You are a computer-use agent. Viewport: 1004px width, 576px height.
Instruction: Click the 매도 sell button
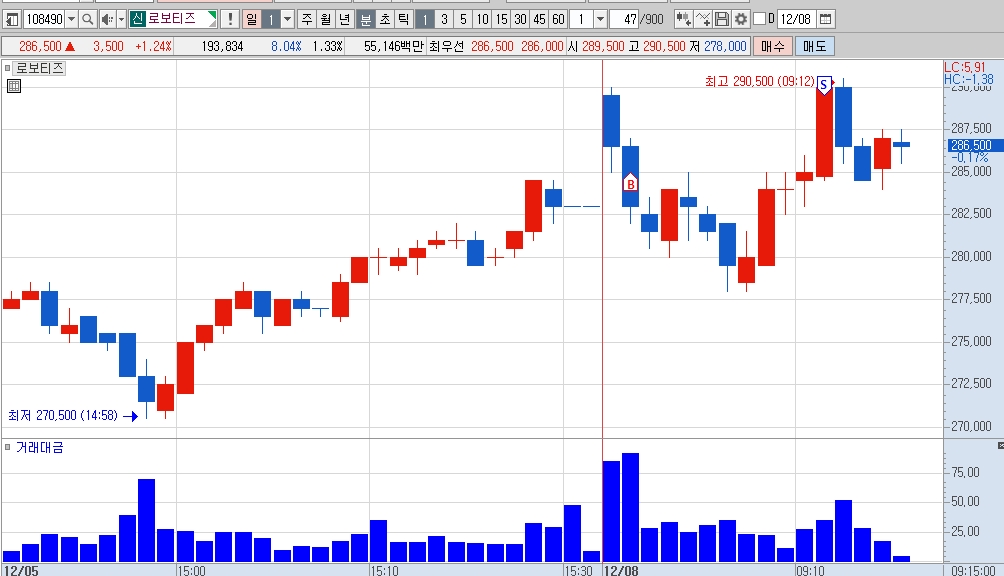(x=814, y=46)
